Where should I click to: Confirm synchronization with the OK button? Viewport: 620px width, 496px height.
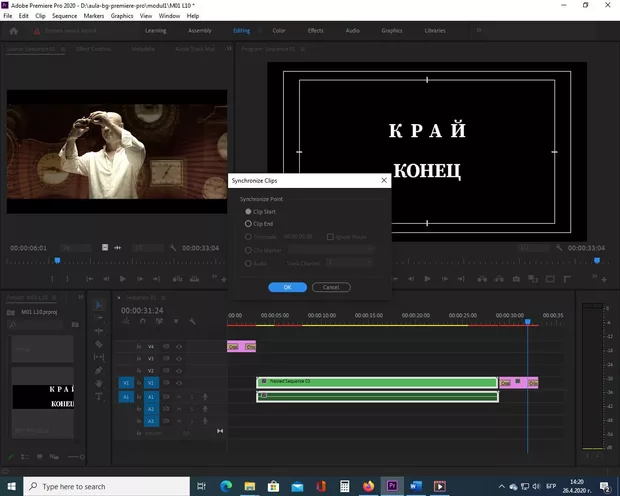(x=287, y=287)
